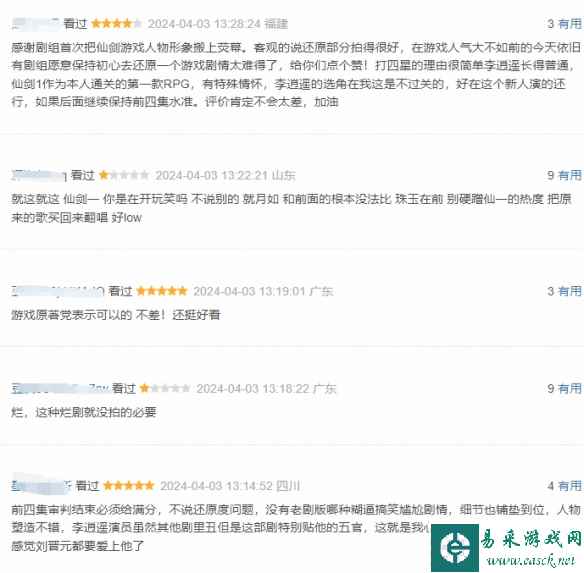Click 有用 on the 13:18:22 review
584x573 pixels.
point(570,389)
